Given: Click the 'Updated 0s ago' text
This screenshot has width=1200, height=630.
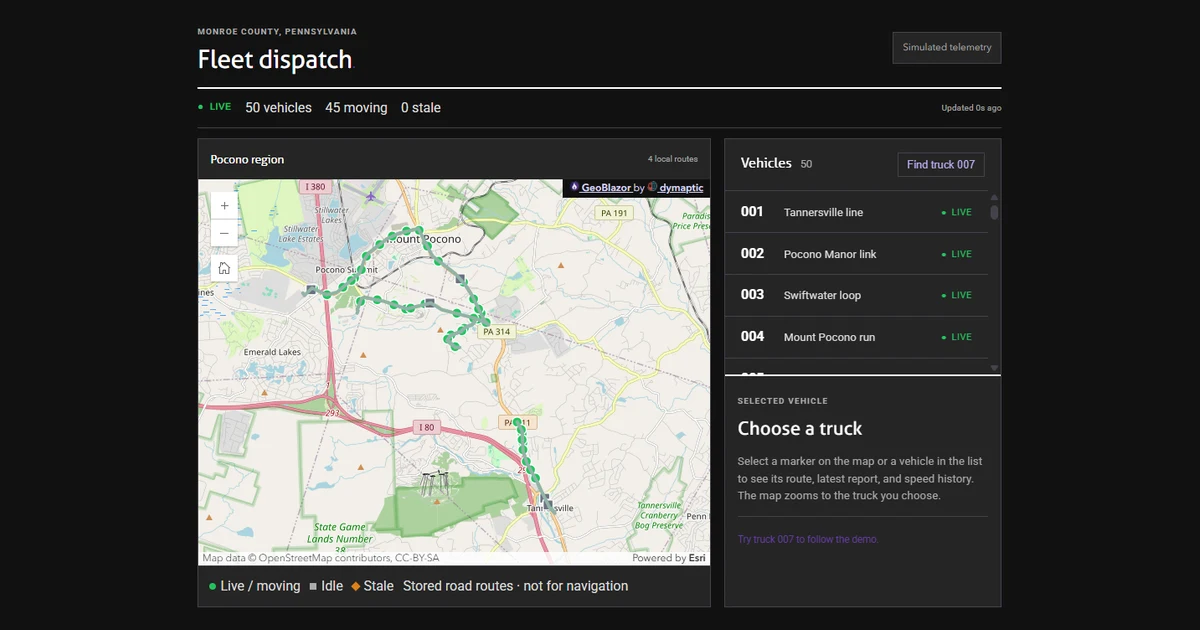Looking at the screenshot, I should pyautogui.click(x=971, y=108).
